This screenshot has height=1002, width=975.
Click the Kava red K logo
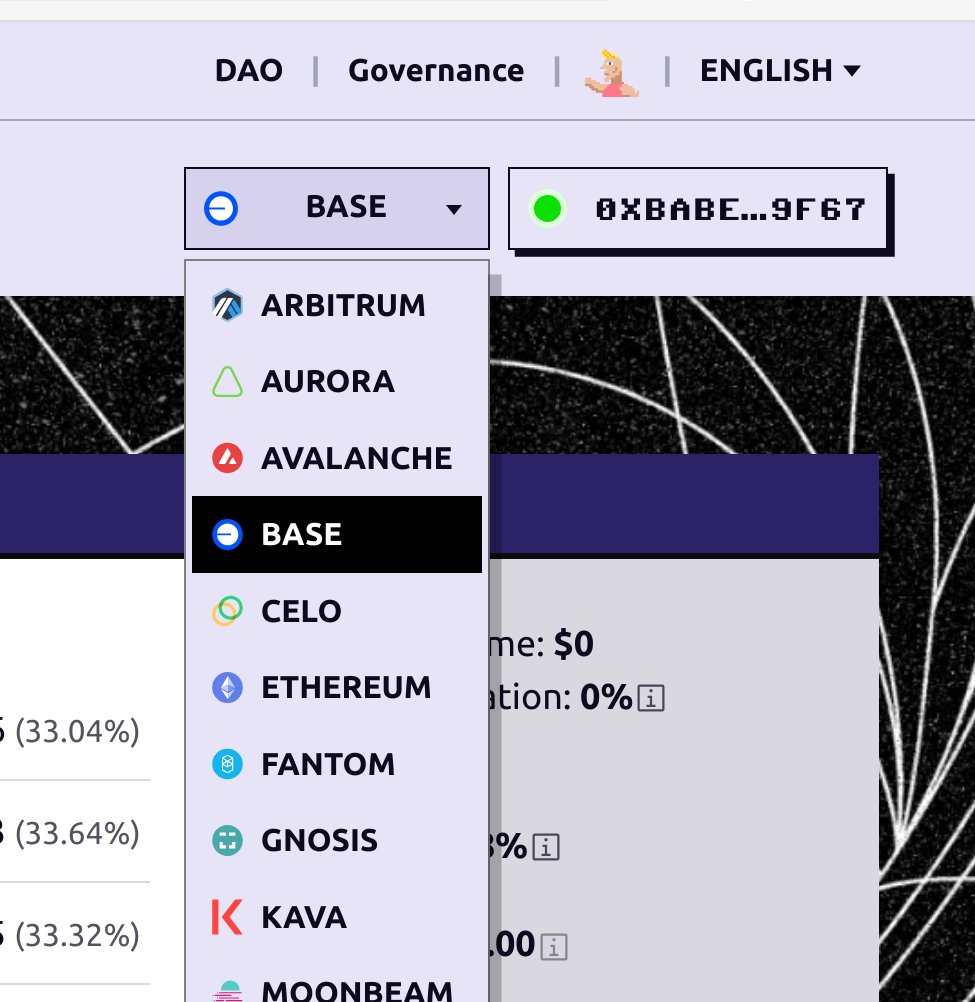point(227,917)
